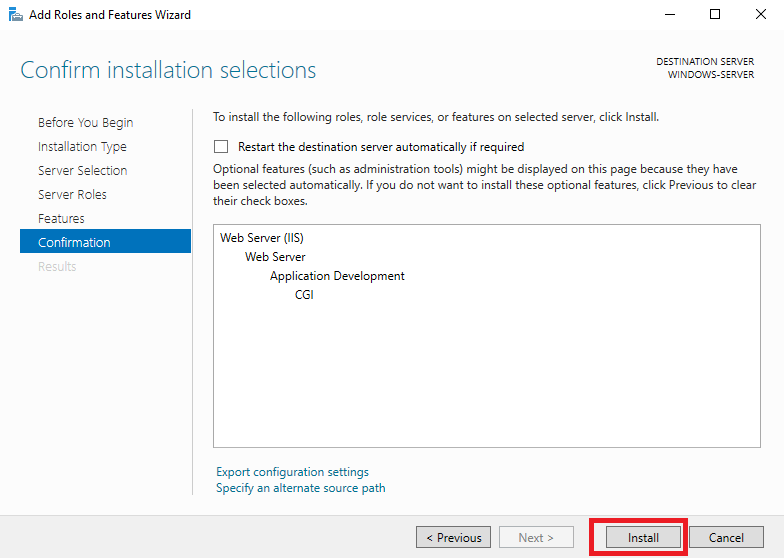Go back with the Previous button
The image size is (784, 558).
point(454,538)
